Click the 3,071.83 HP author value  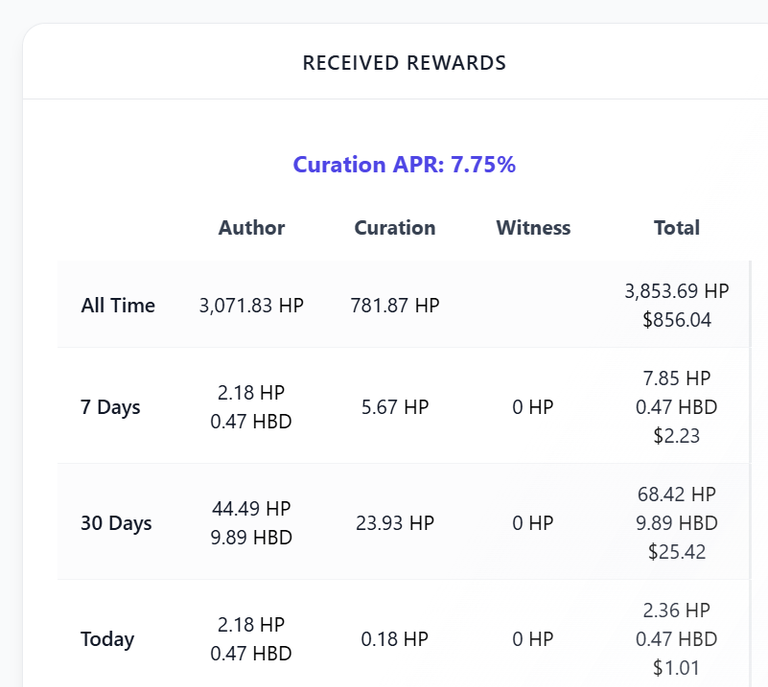coord(252,306)
